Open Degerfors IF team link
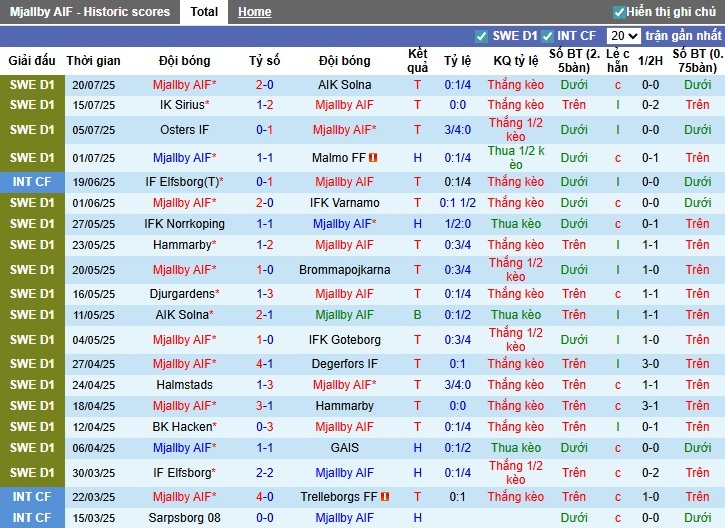This screenshot has height=528, width=725. 344,364
